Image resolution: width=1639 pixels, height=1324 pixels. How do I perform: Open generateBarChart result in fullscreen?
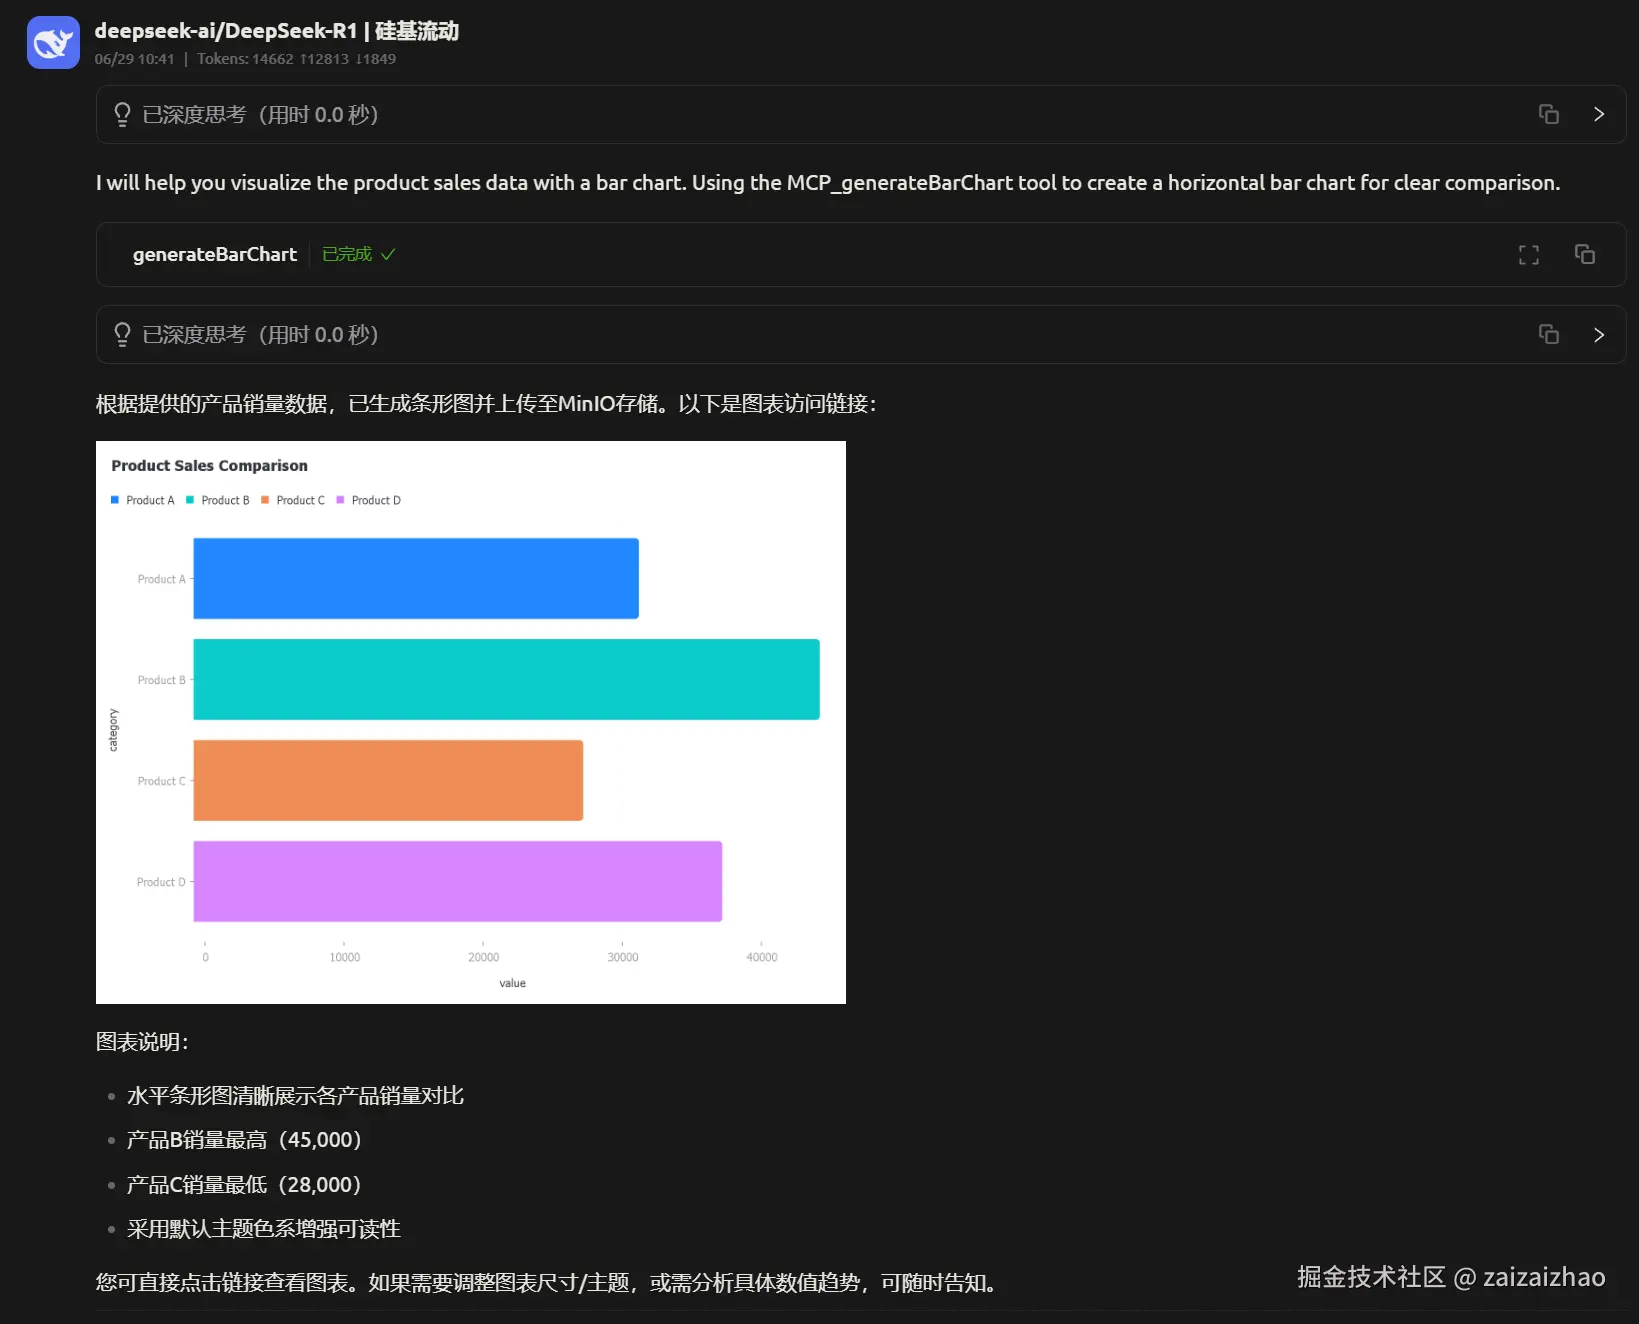pos(1528,255)
